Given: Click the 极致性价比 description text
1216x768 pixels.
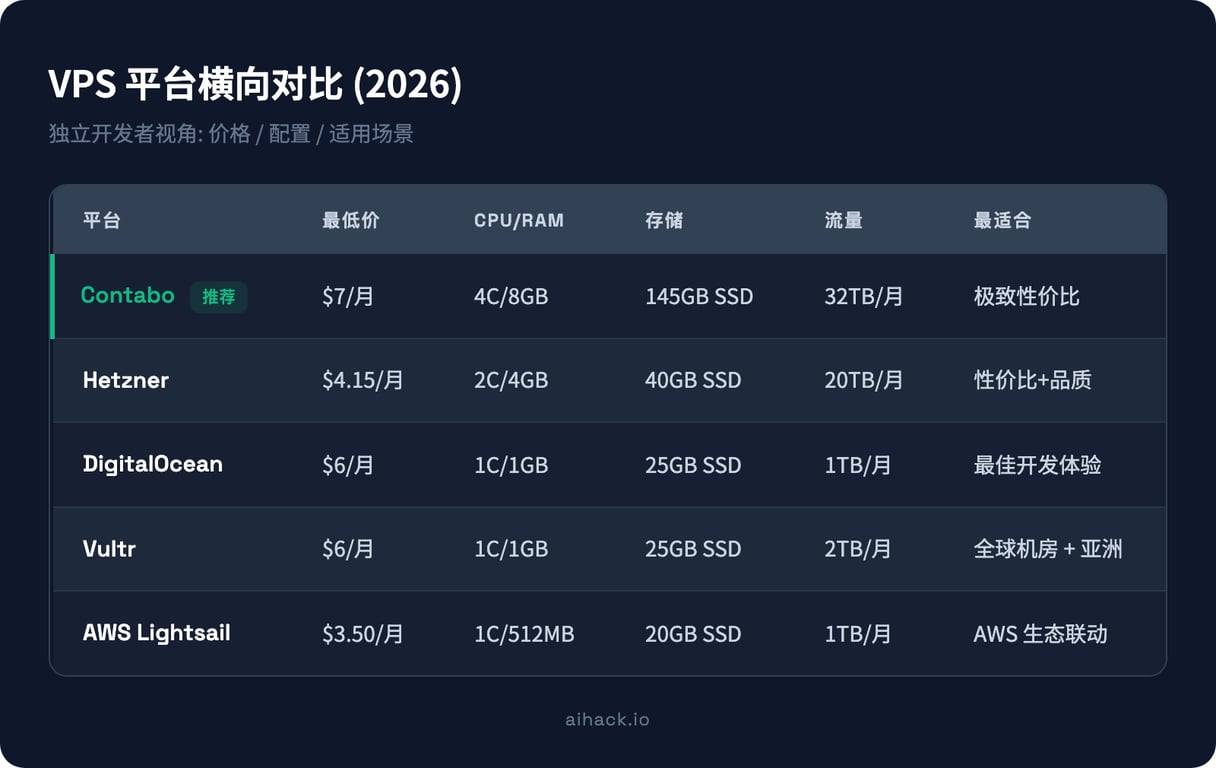Looking at the screenshot, I should 1025,296.
